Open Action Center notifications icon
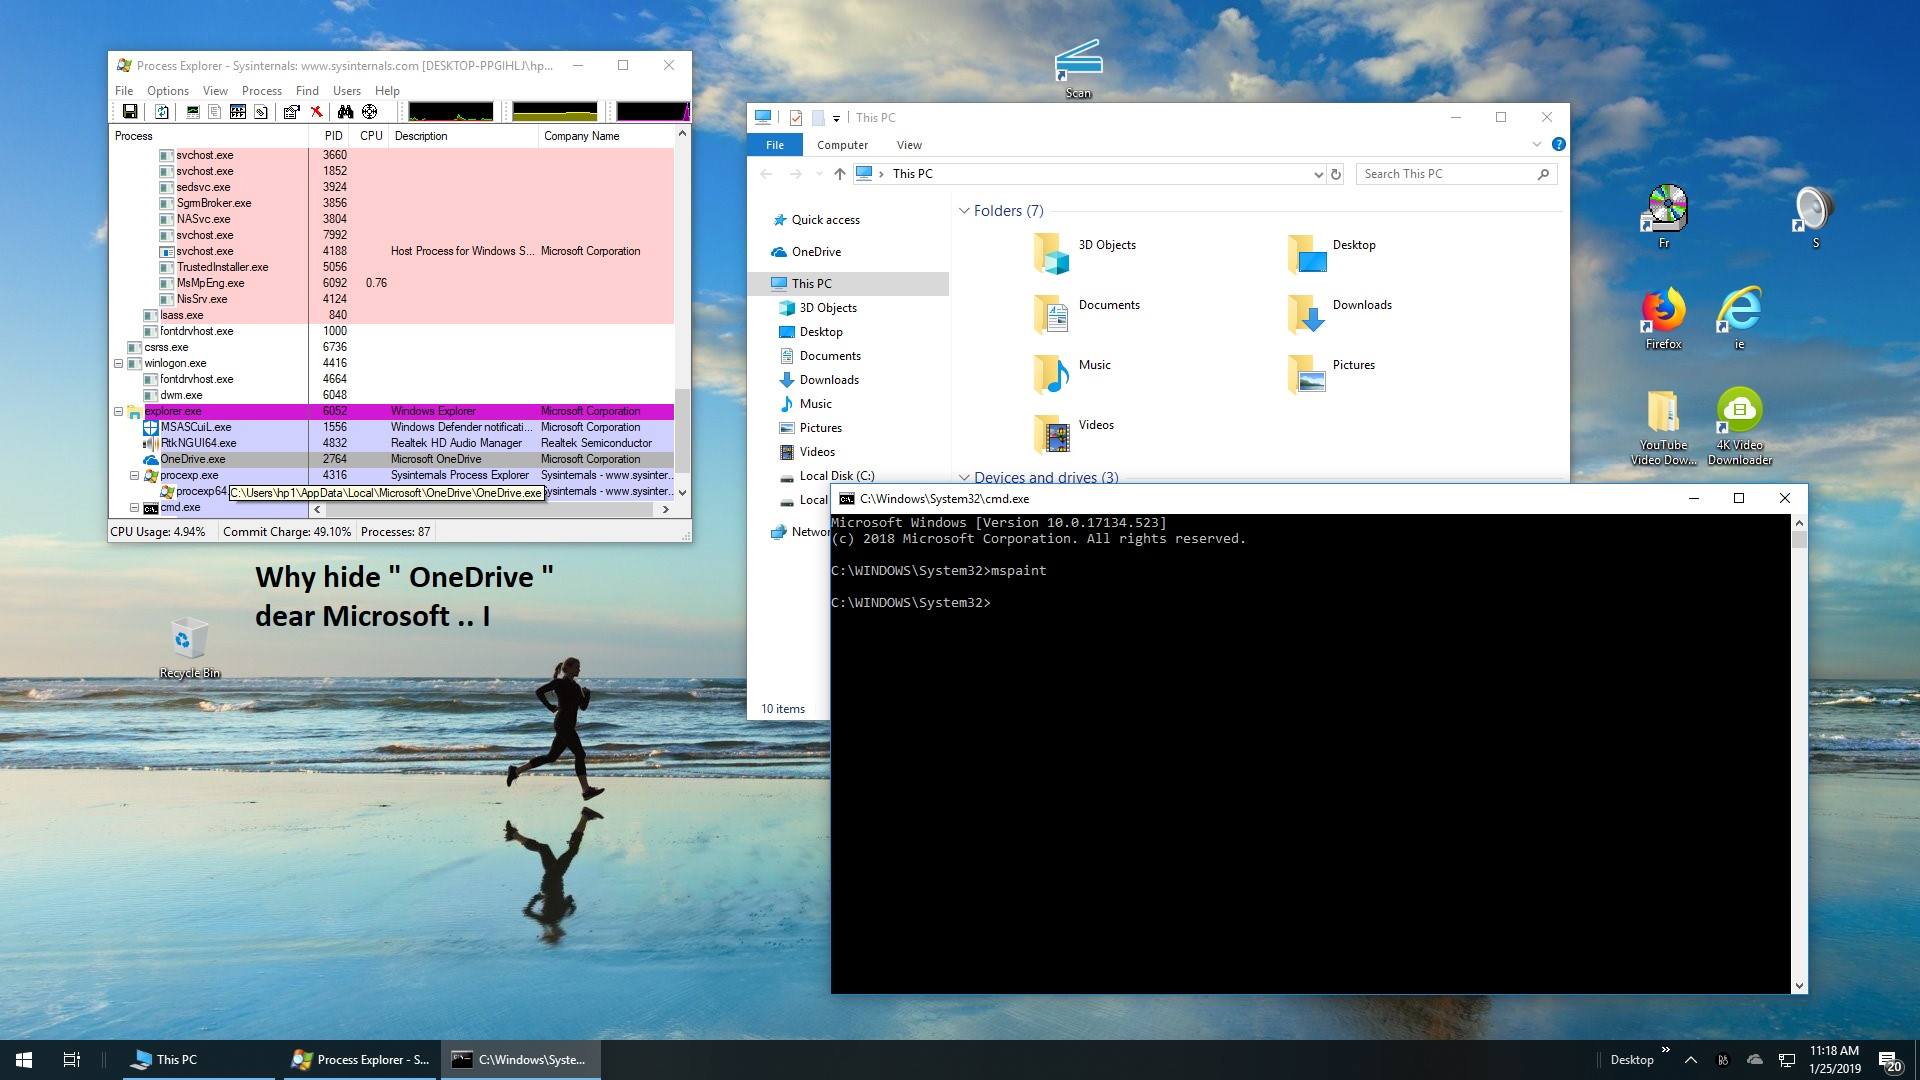Screen dimensions: 1920x1080 tap(1889, 1060)
